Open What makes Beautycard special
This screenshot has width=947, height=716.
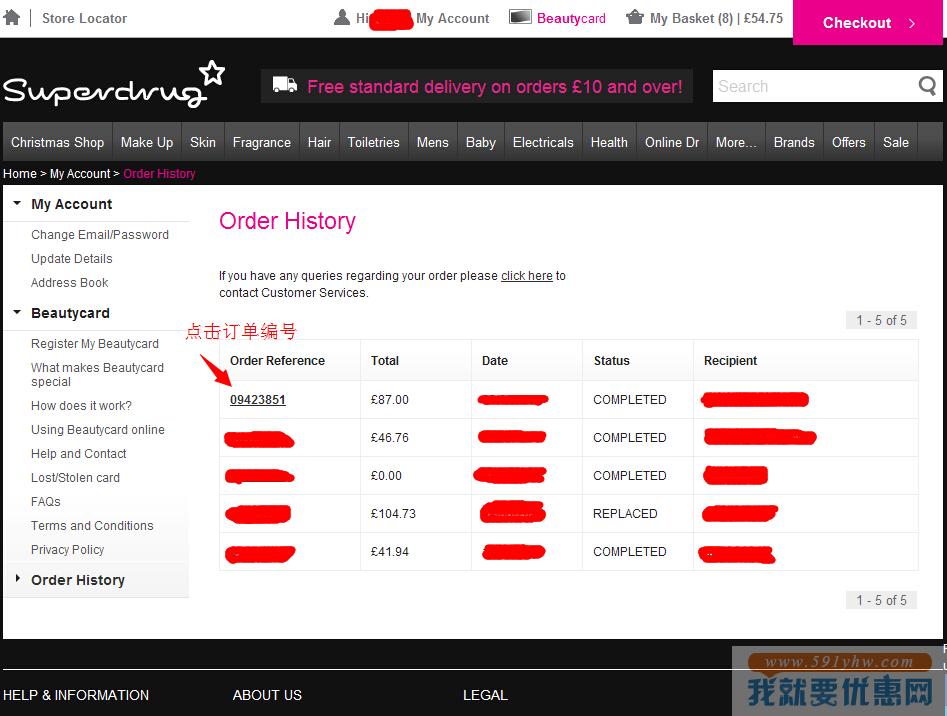coord(97,375)
